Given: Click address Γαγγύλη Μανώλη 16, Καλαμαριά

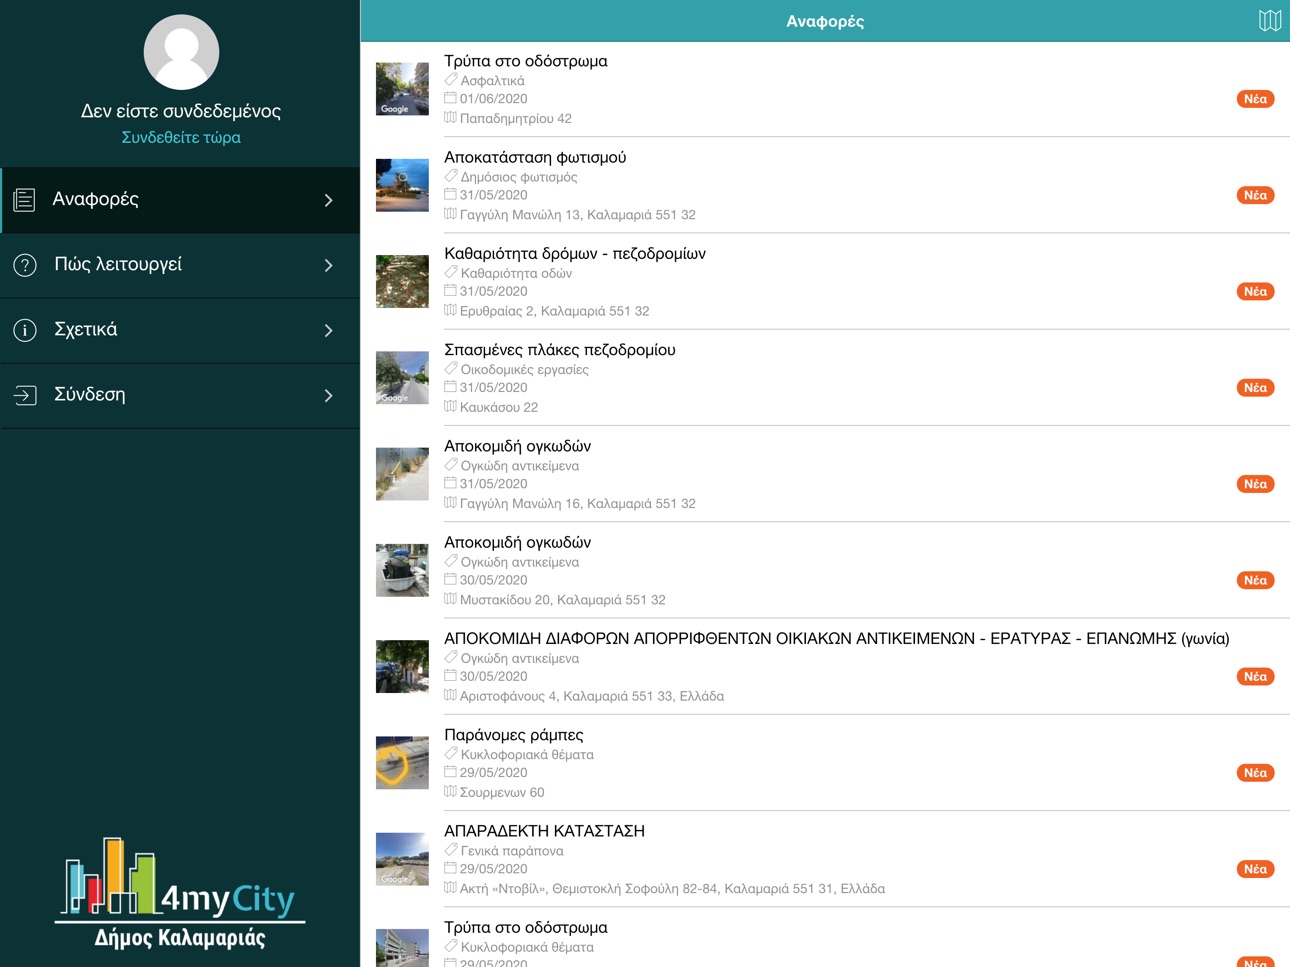Looking at the screenshot, I should tap(578, 503).
